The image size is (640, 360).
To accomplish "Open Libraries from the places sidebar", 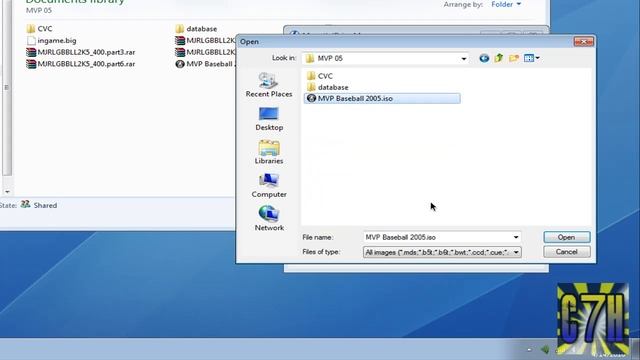I will click(x=269, y=152).
